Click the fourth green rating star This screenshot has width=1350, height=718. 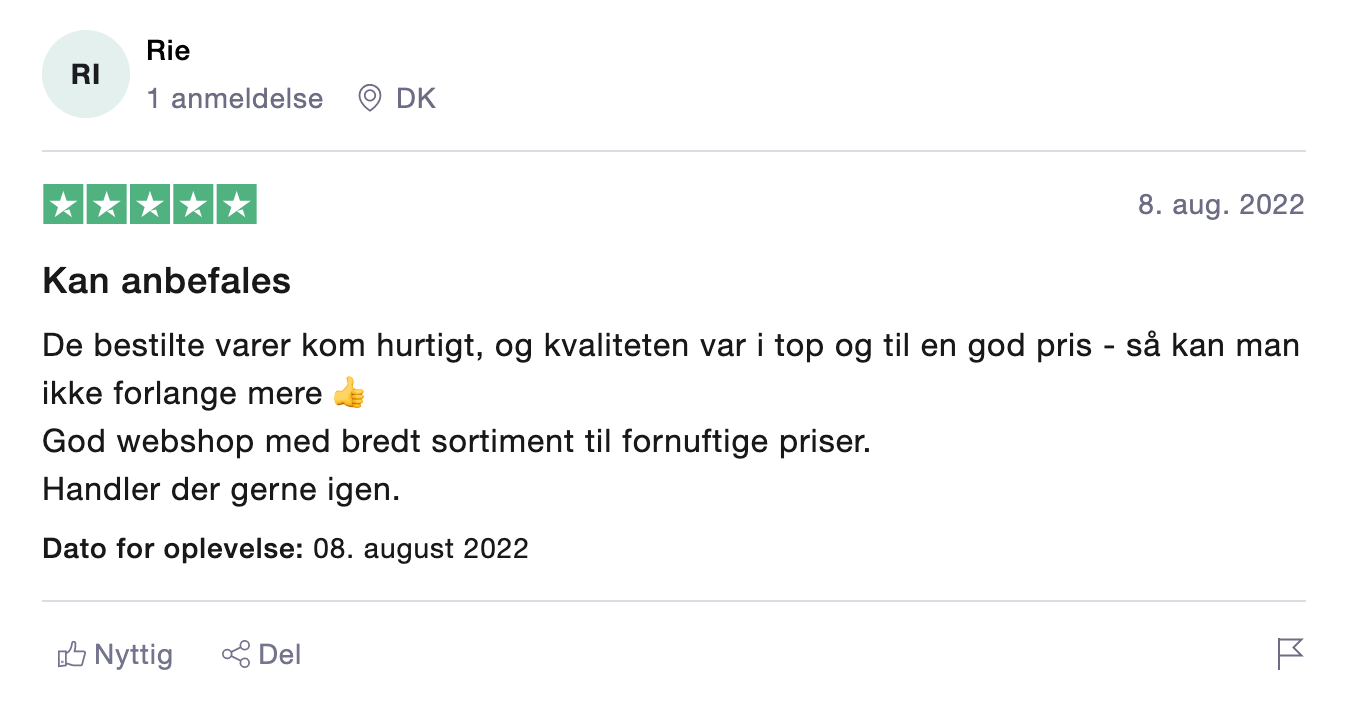pos(193,205)
